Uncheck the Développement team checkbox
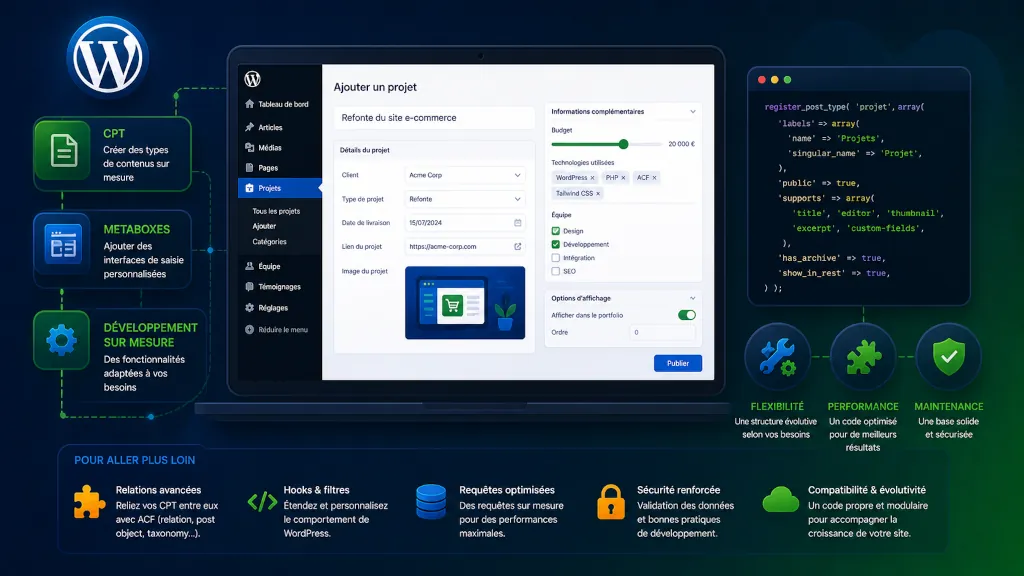This screenshot has width=1024, height=576. click(x=556, y=244)
